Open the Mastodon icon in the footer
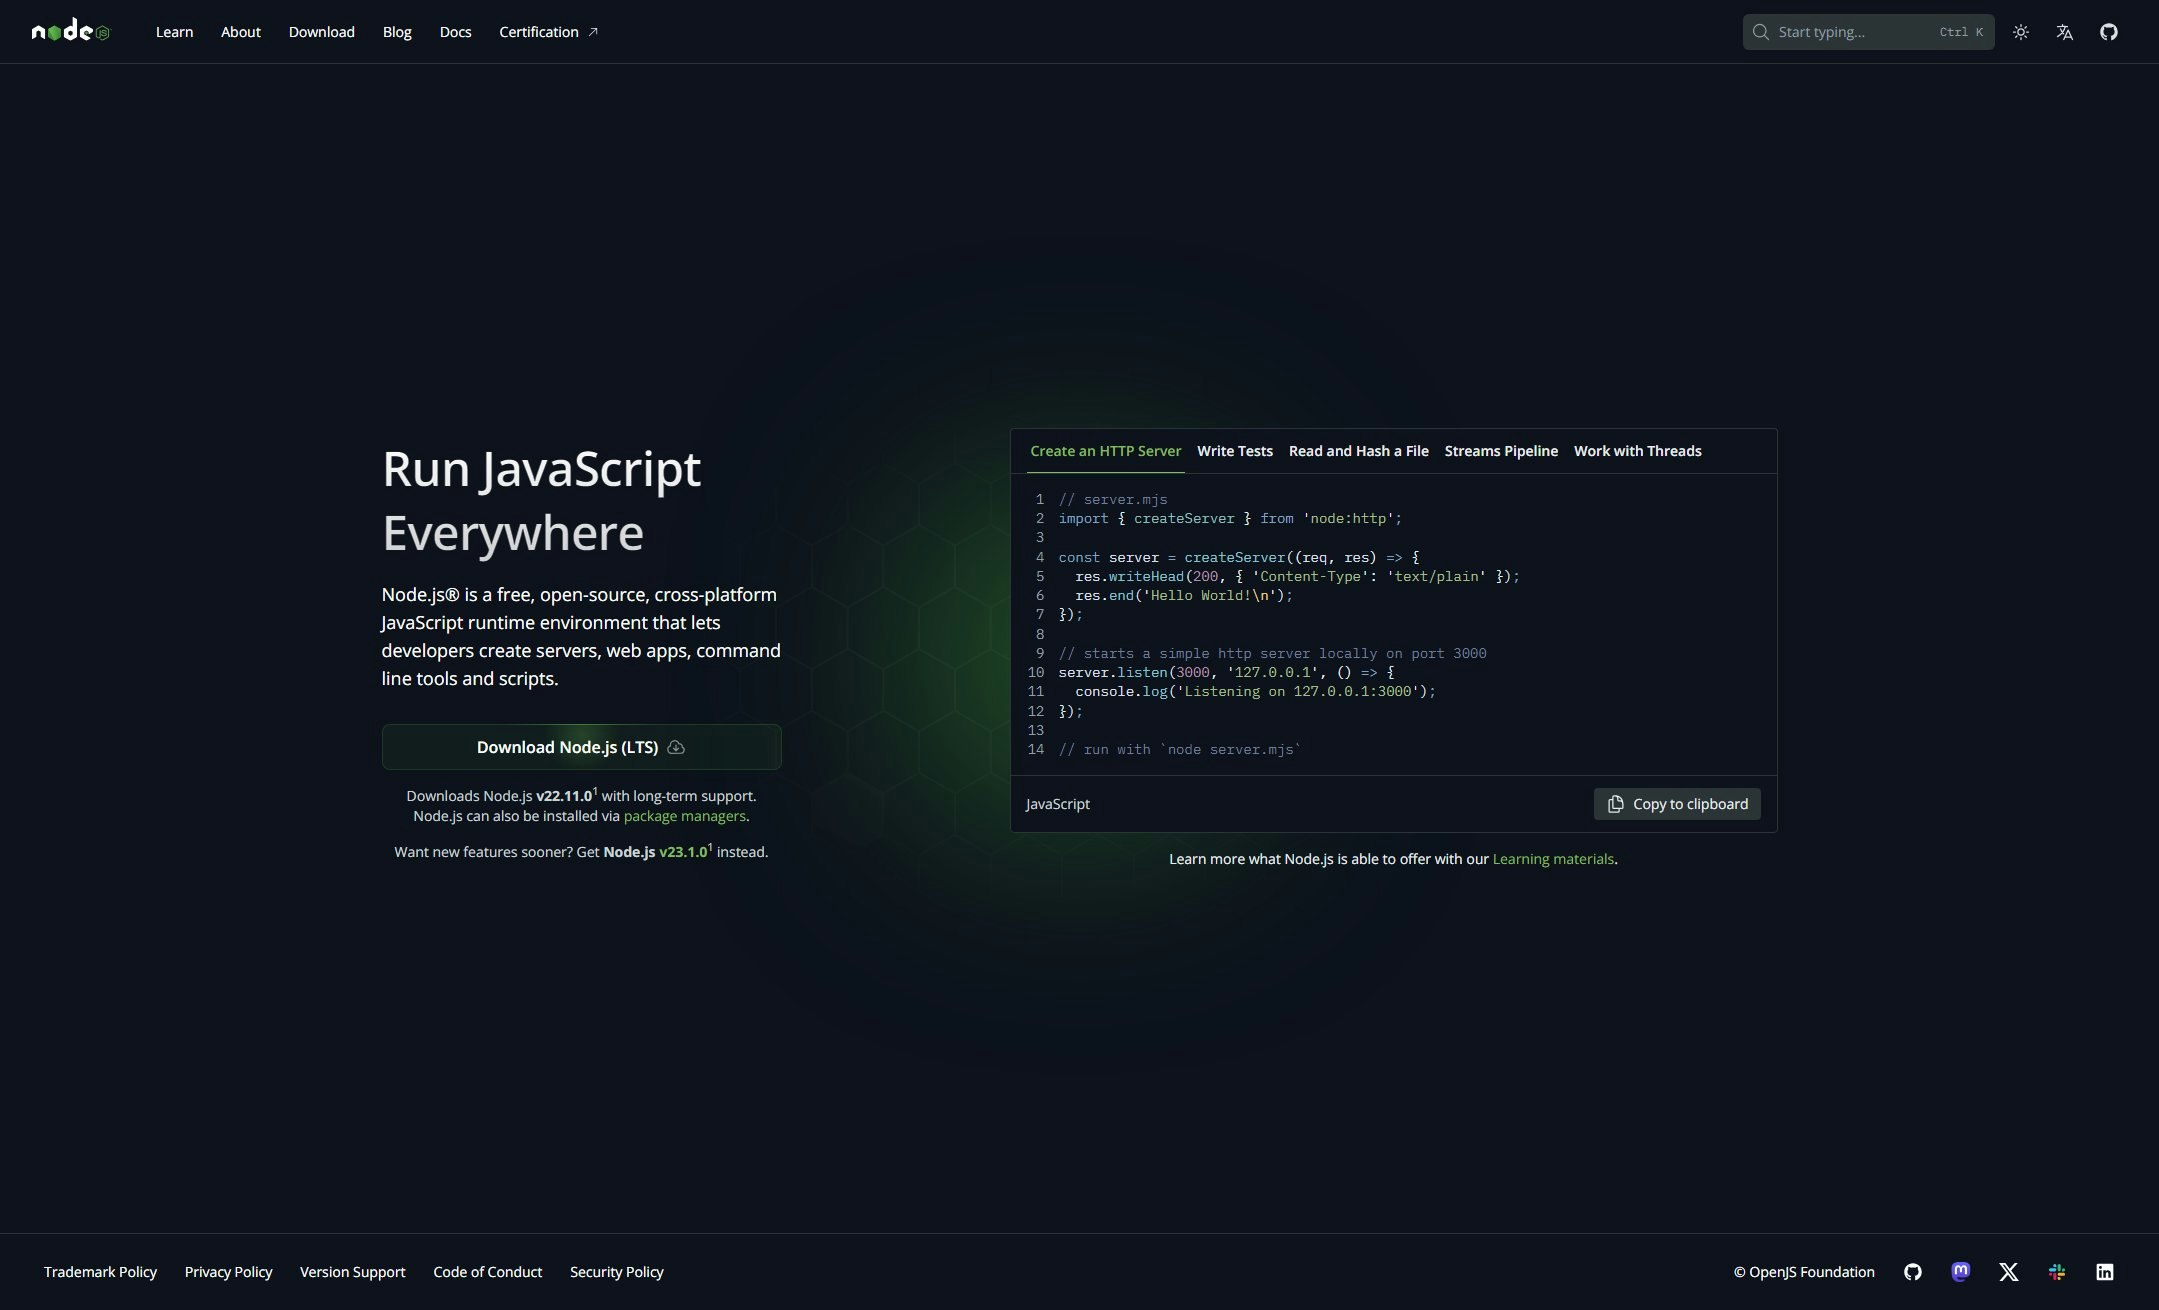 (1961, 1271)
